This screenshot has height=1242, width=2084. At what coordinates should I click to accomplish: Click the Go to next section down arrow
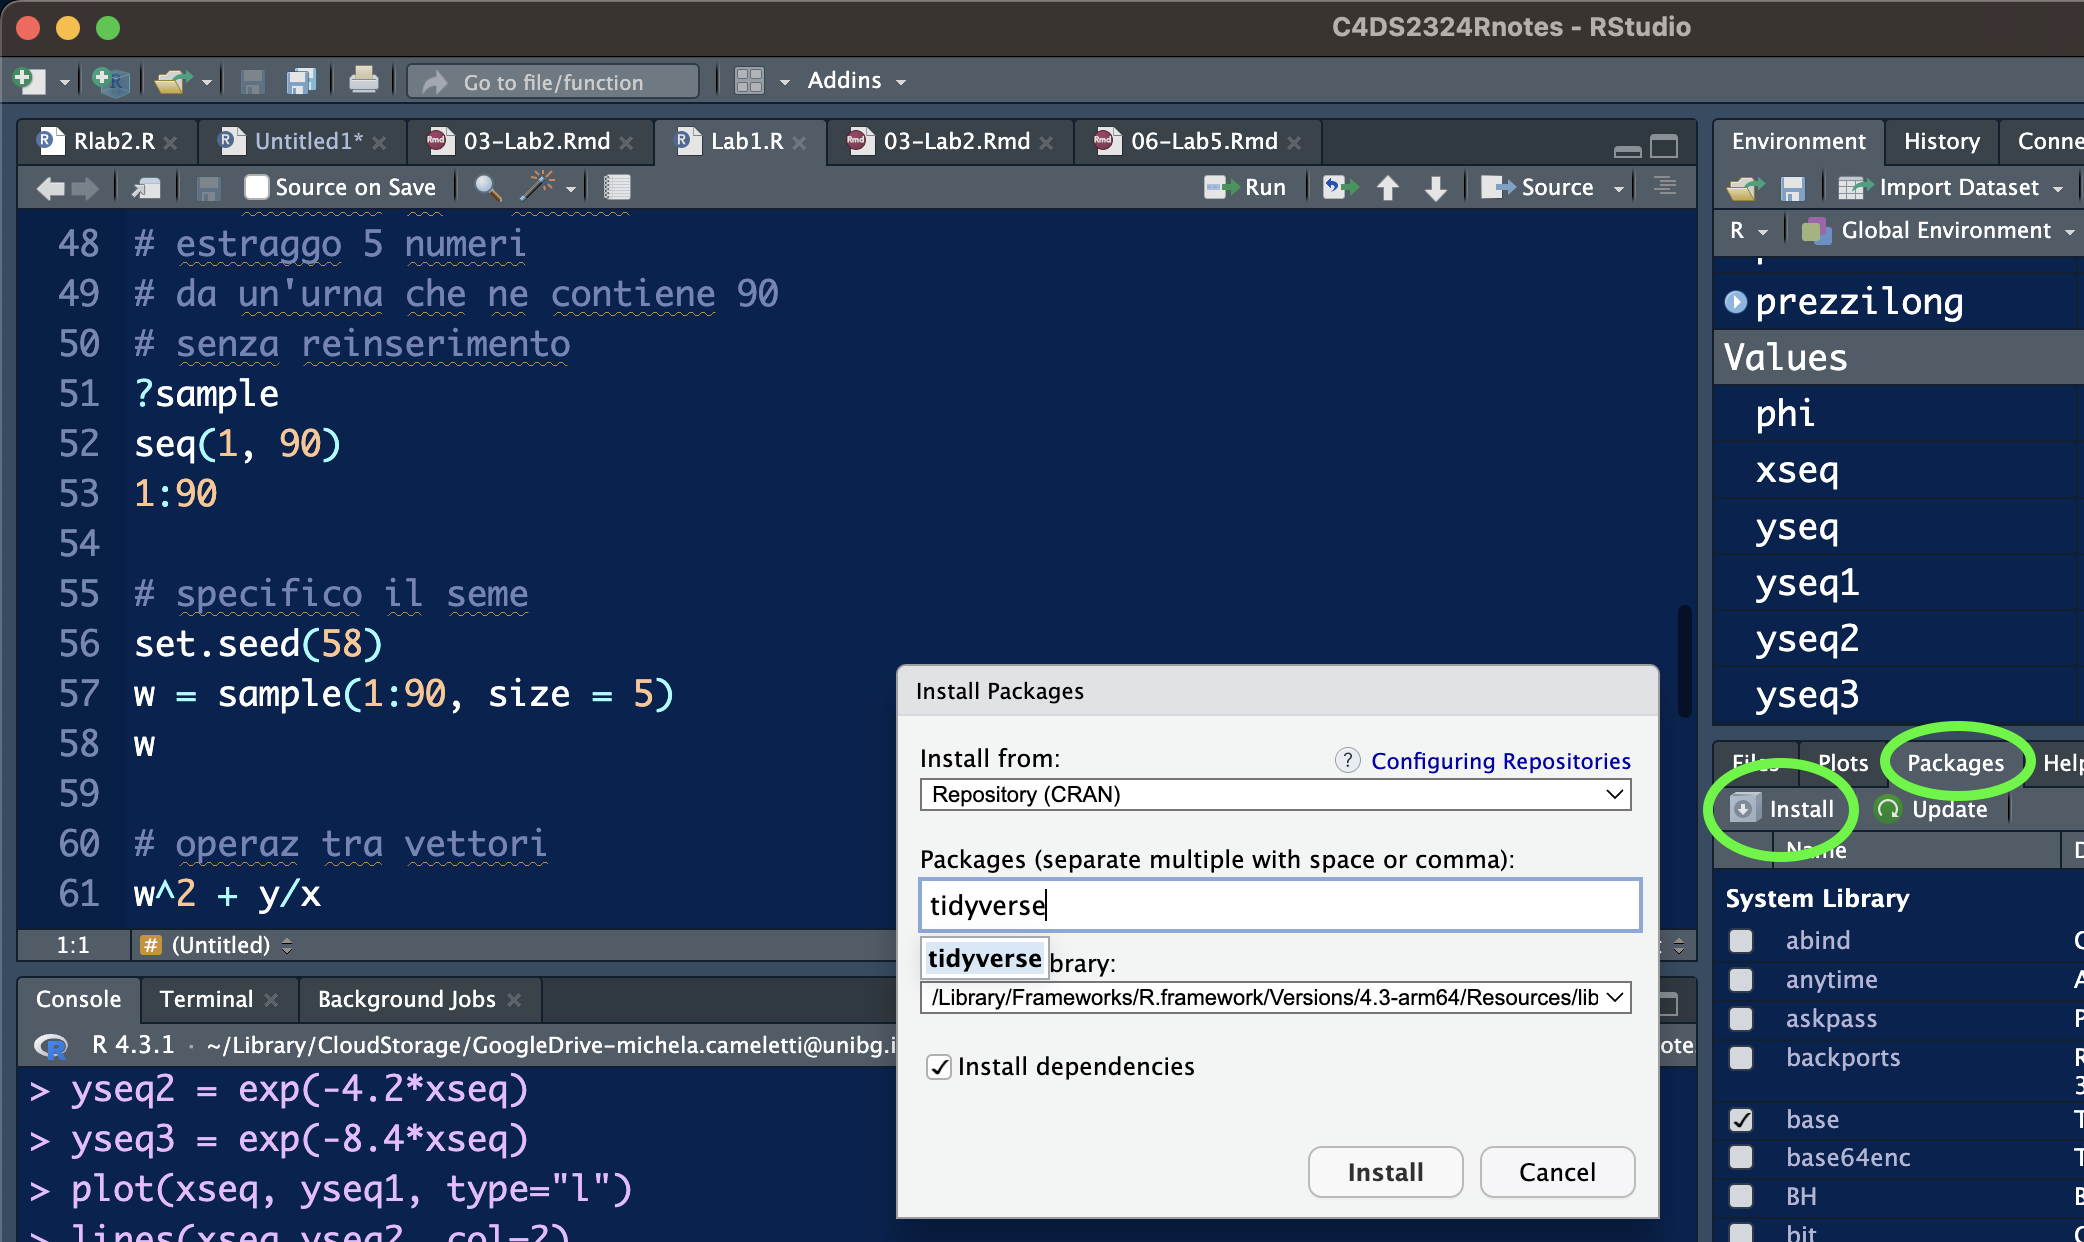tap(1436, 188)
